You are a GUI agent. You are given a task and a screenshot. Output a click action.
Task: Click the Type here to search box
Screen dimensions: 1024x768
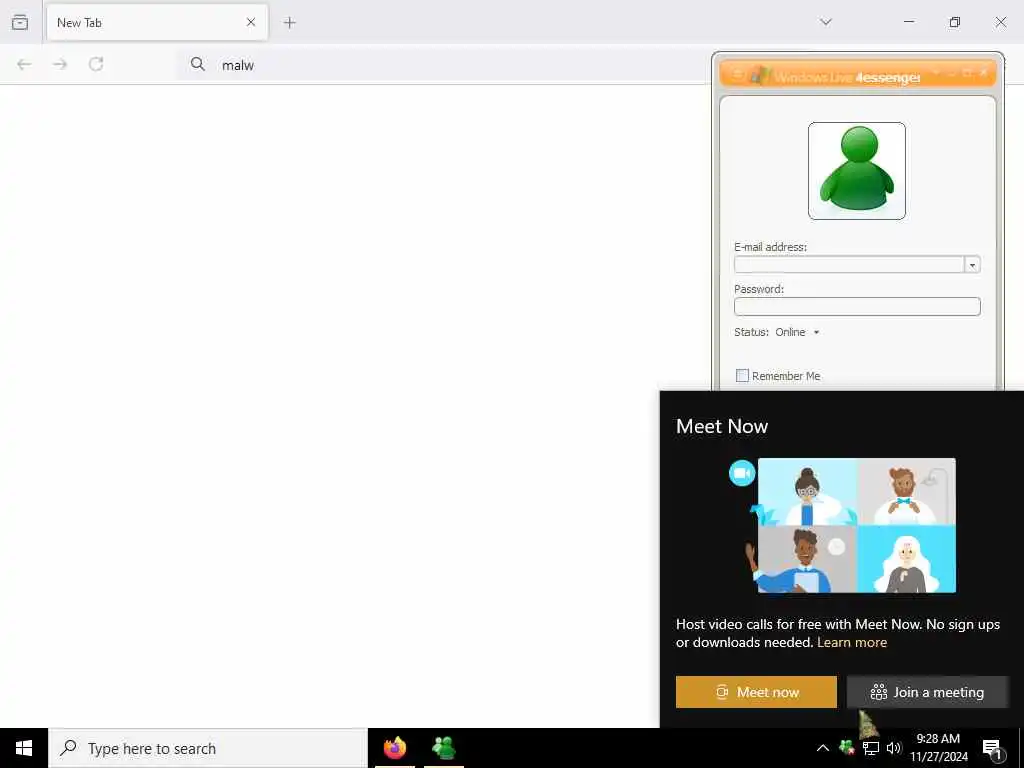[208, 748]
